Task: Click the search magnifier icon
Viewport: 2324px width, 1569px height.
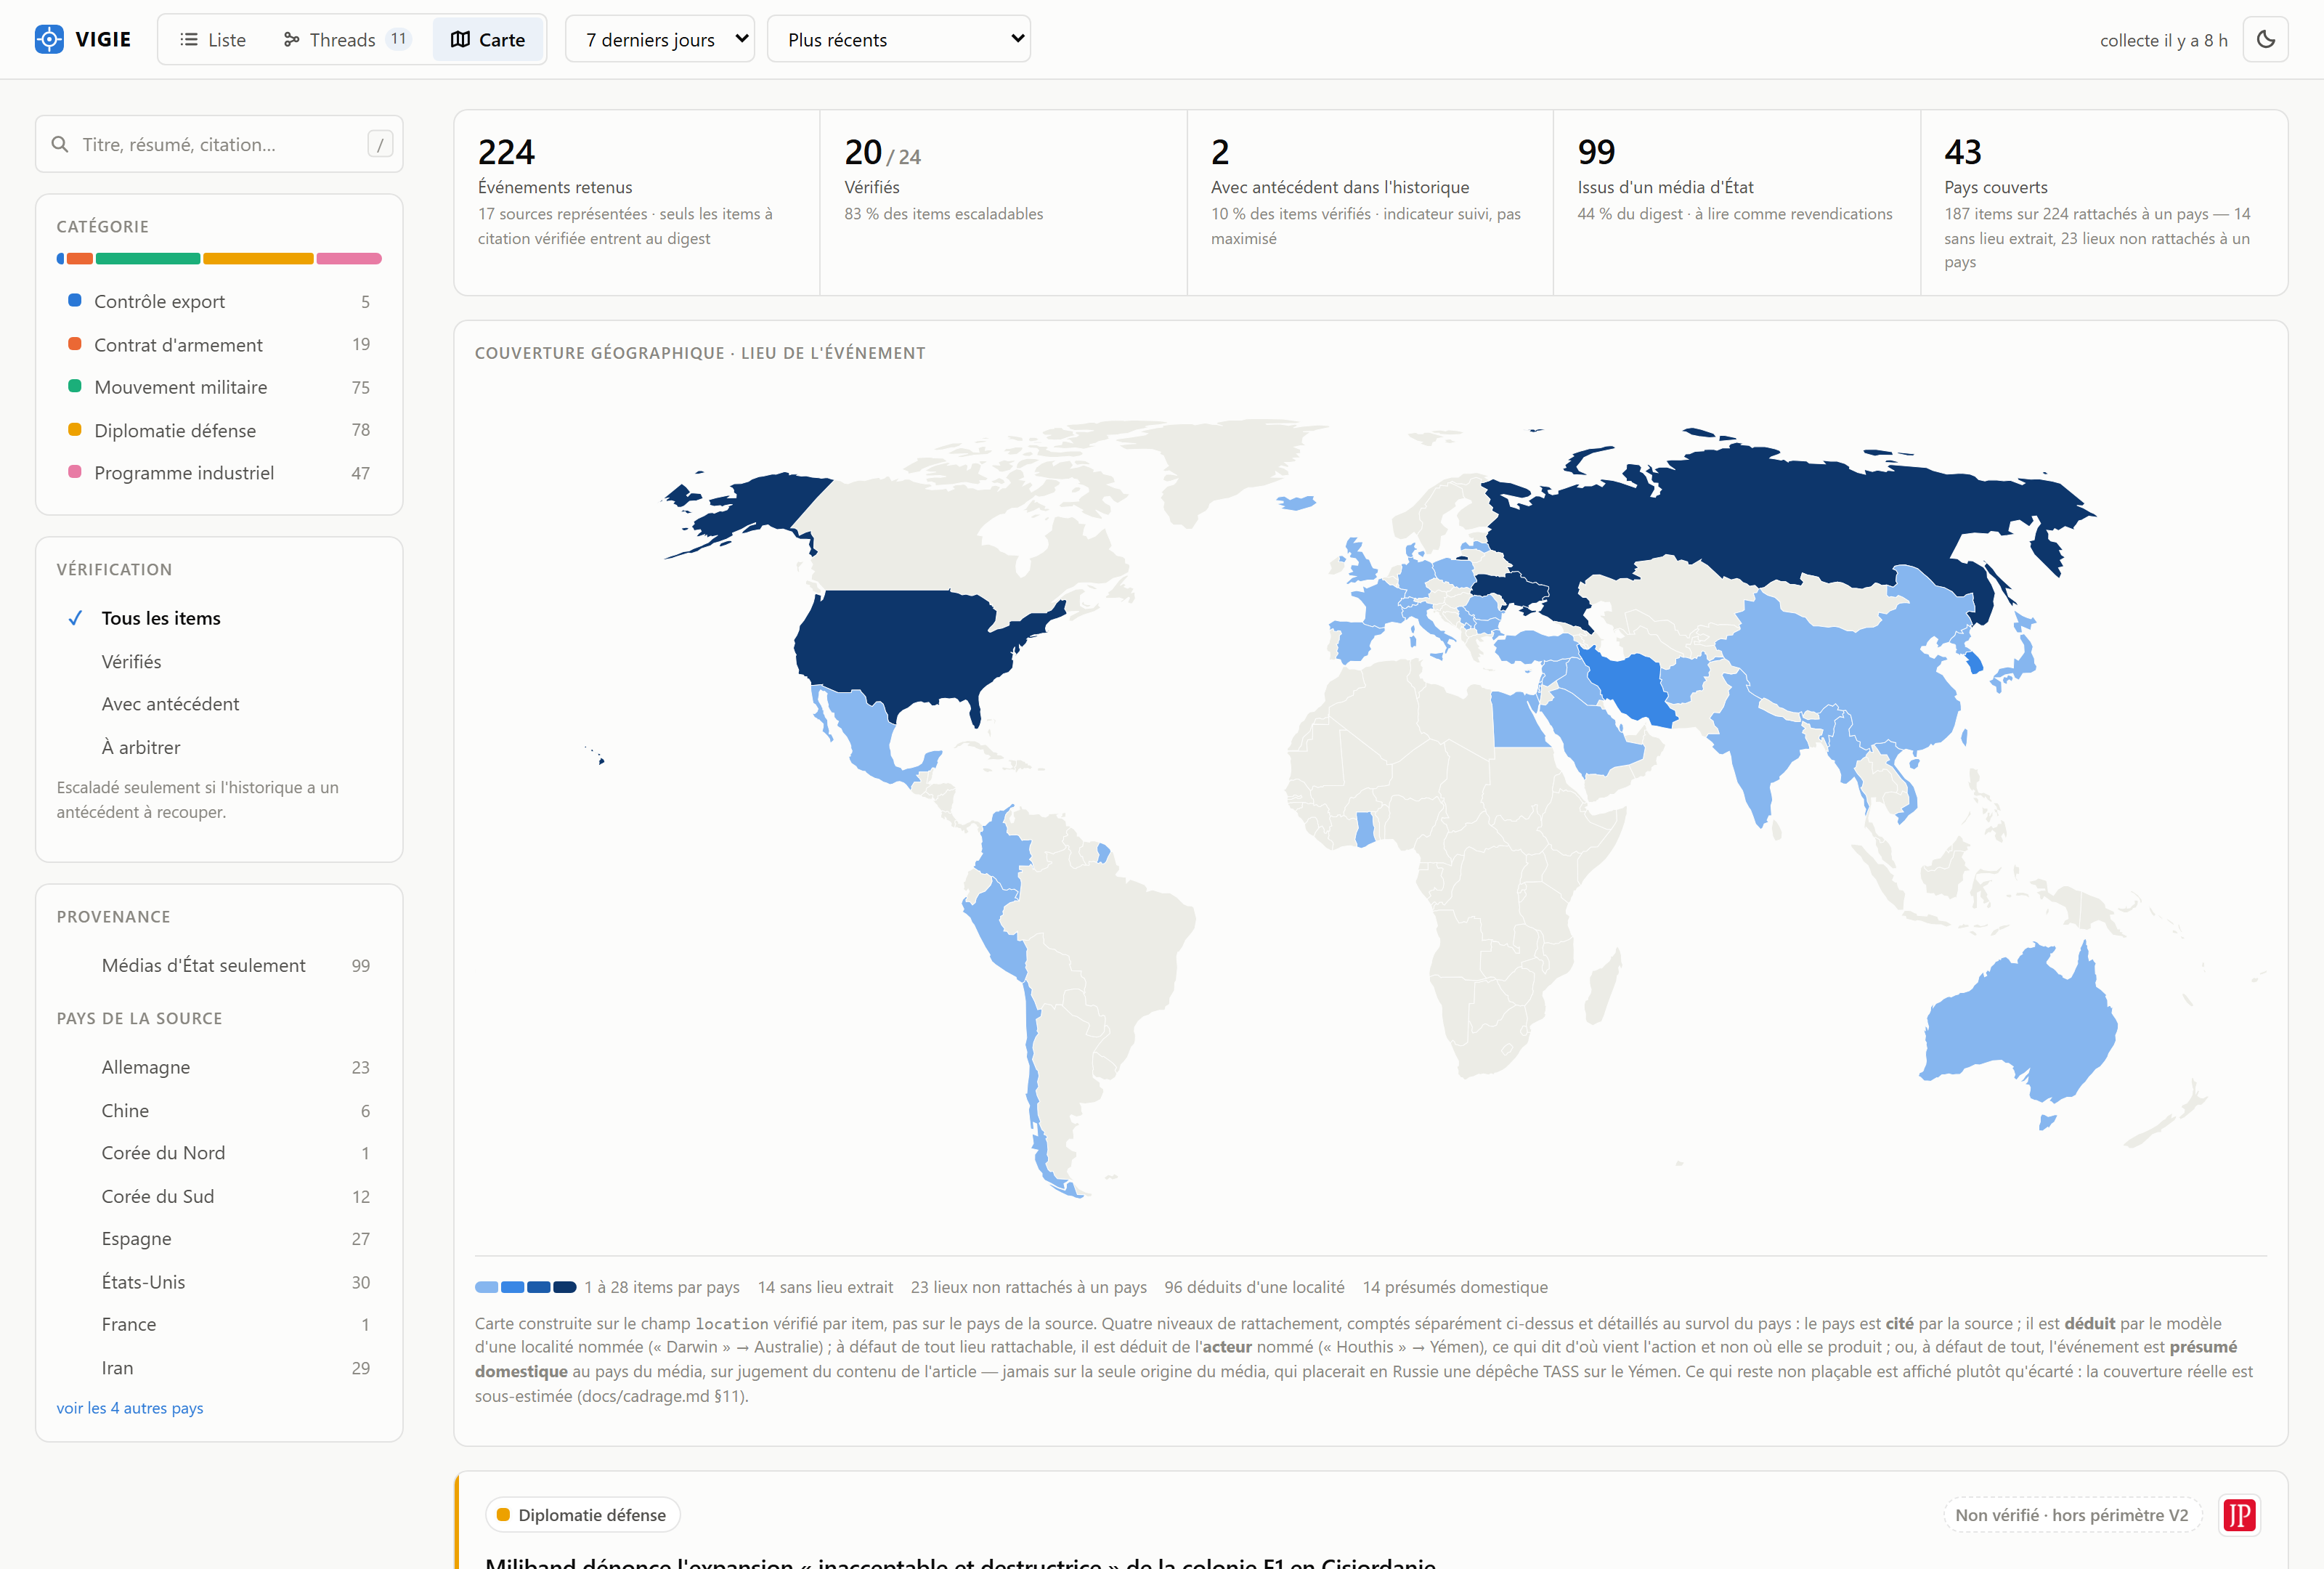Action: pos(60,144)
